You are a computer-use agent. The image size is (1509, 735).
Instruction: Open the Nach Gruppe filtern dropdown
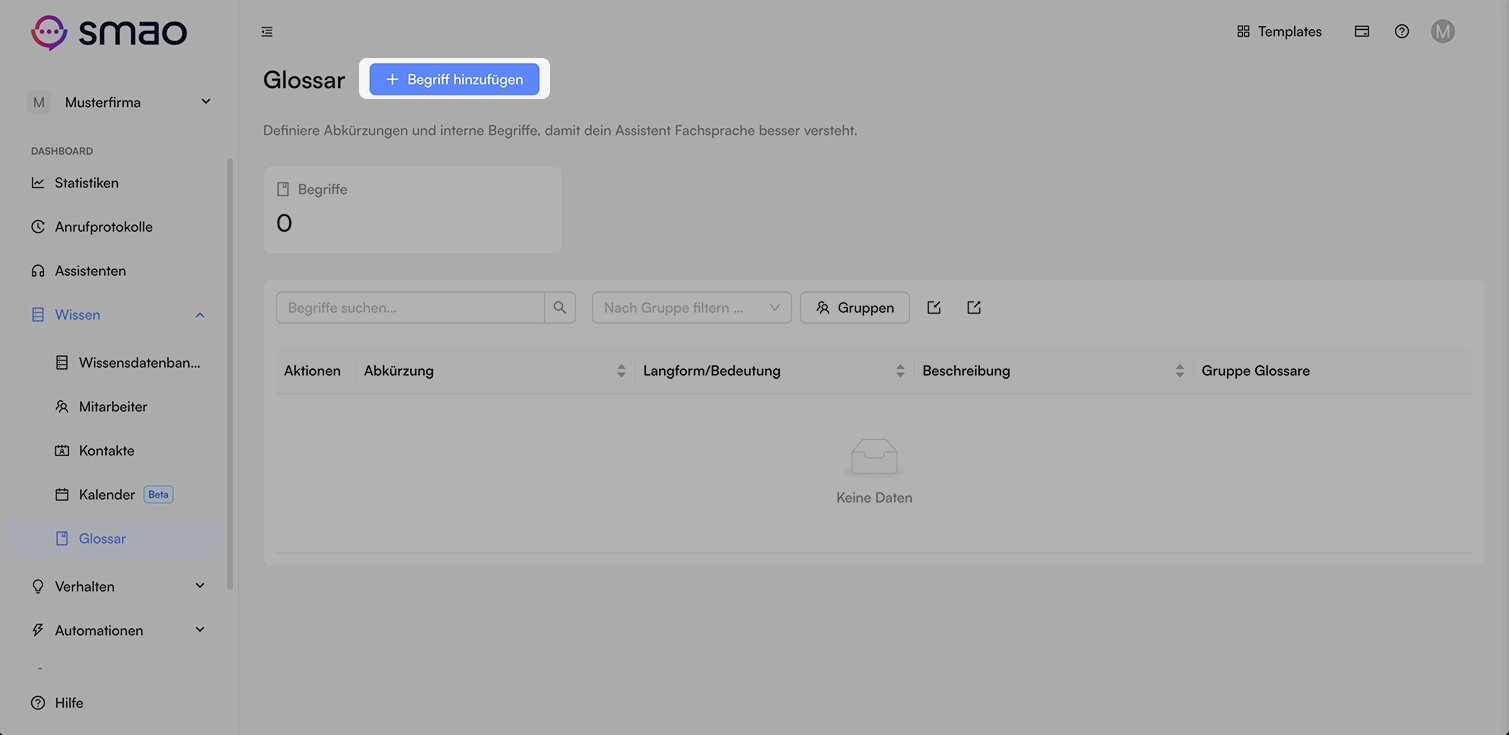[692, 308]
